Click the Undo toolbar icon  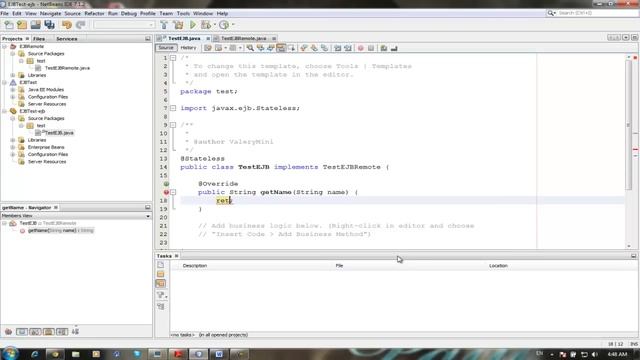tap(67, 25)
